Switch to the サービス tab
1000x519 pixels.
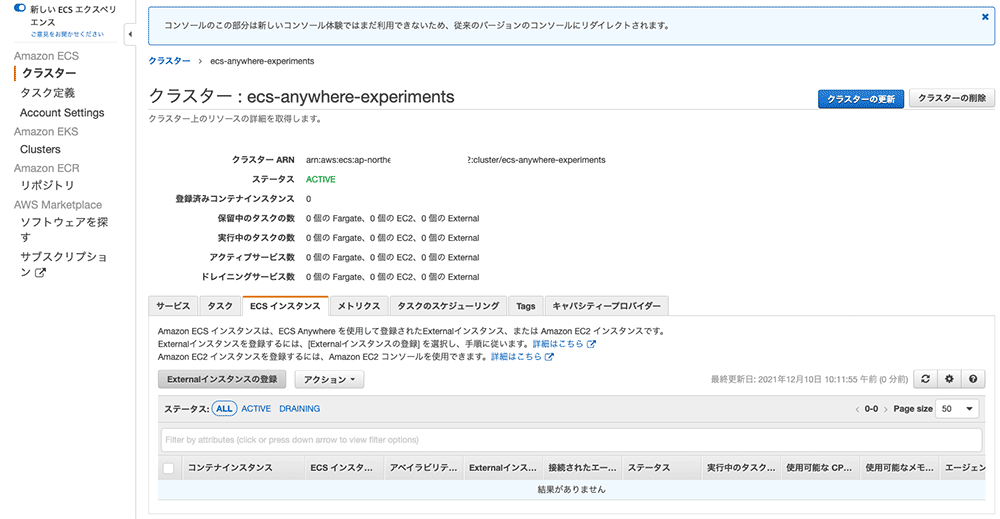click(173, 306)
